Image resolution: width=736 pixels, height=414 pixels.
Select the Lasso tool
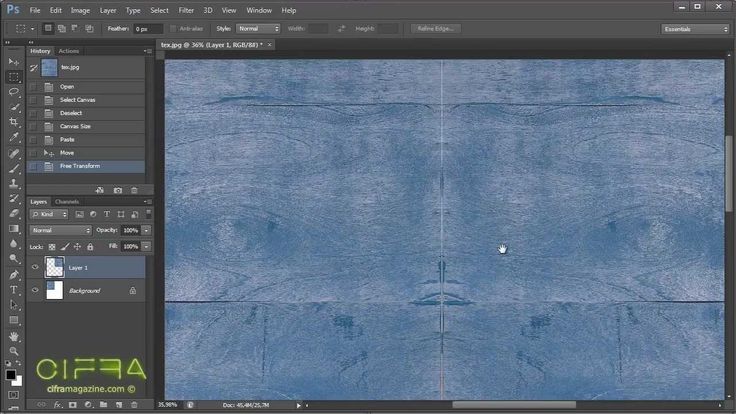[x=14, y=91]
